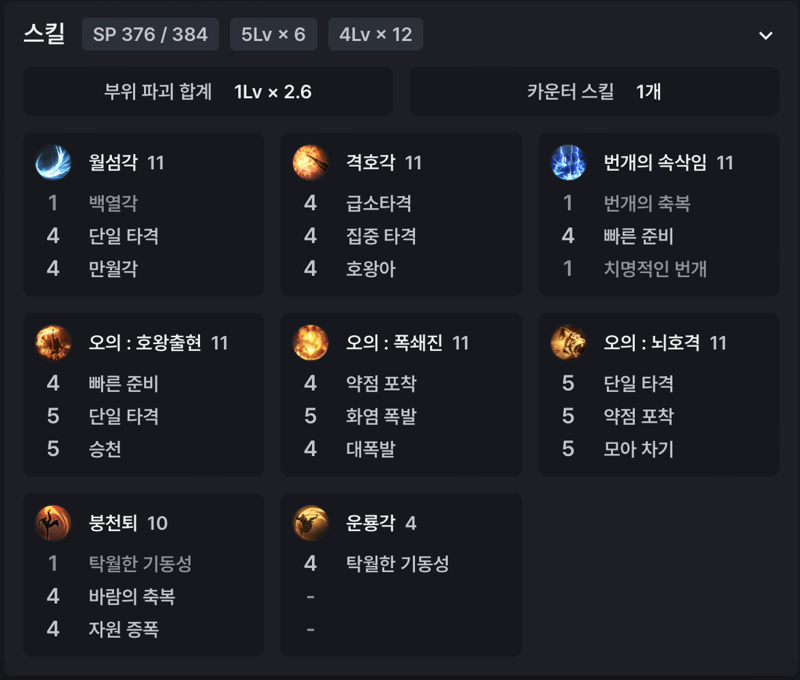This screenshot has height=680, width=800.
Task: Collapse the 스킬 section with the chevron
Action: (x=765, y=35)
